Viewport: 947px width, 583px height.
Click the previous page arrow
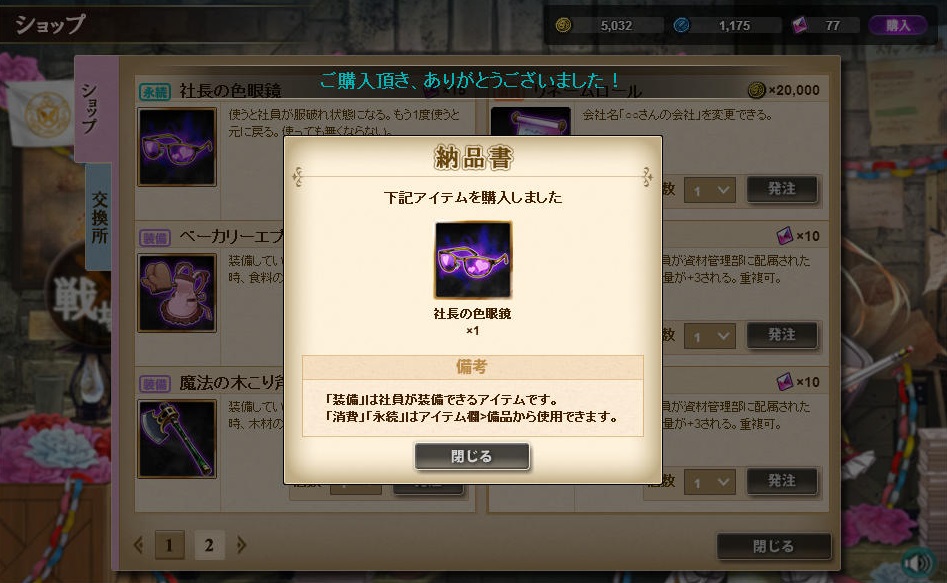138,545
